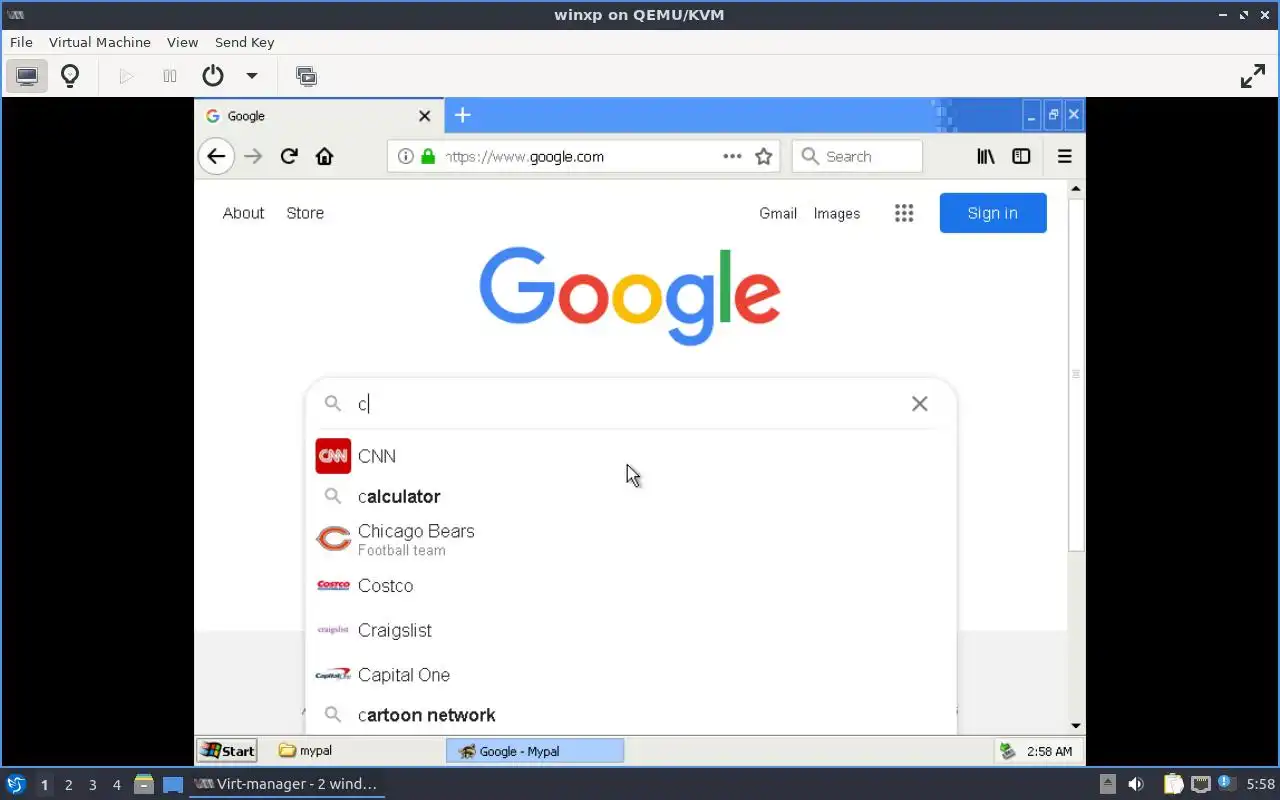
Task: Open the View menu
Action: pos(183,42)
